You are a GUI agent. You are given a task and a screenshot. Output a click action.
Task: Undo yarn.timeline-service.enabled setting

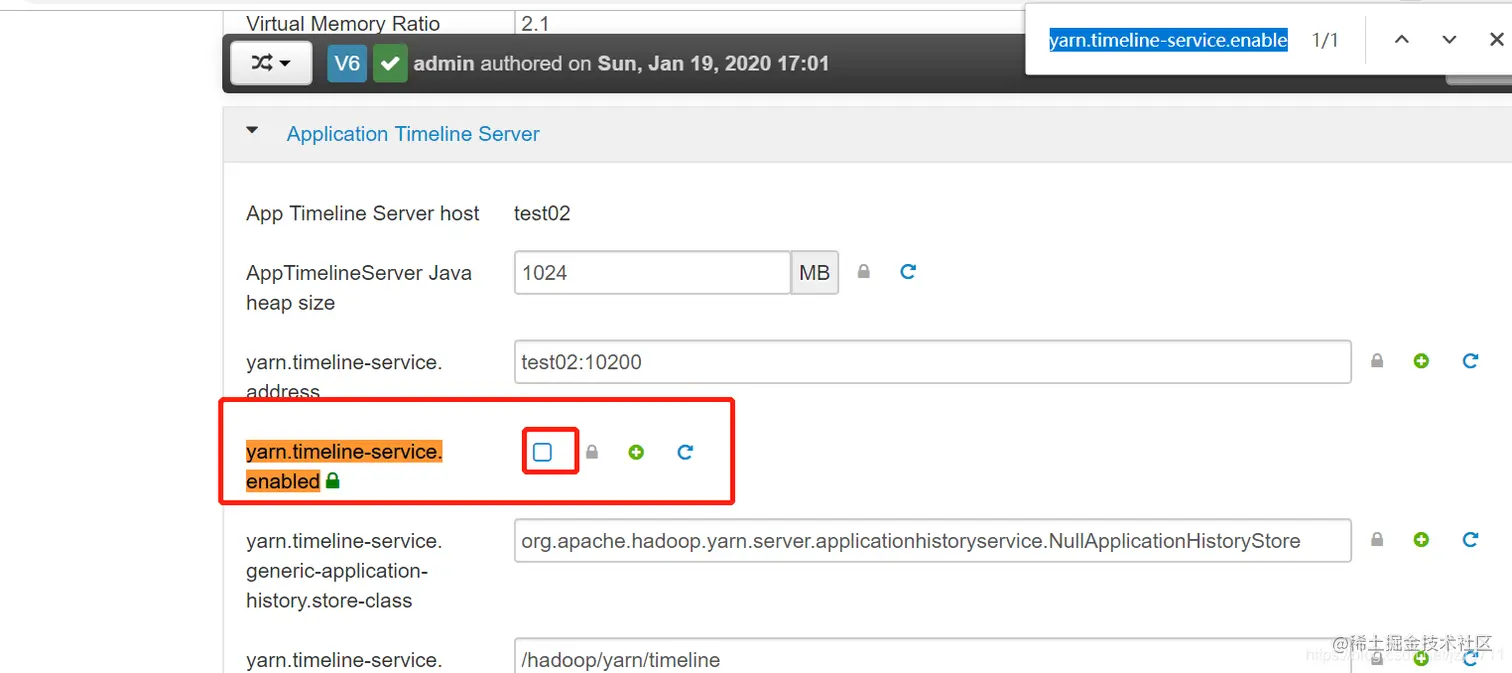coord(685,452)
